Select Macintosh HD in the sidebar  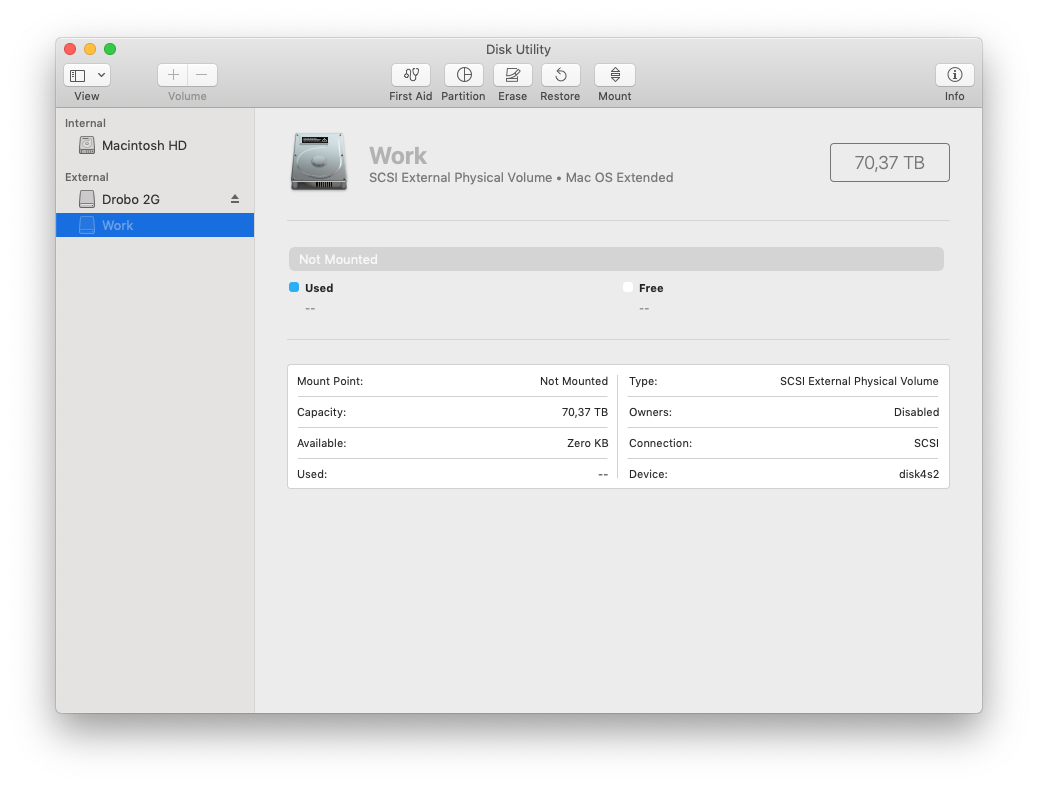(144, 145)
